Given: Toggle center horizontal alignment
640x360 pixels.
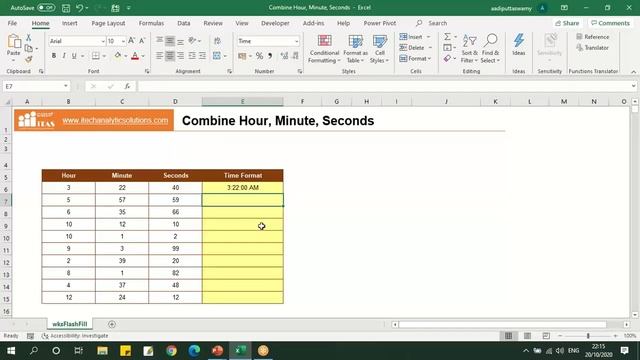Looking at the screenshot, I should click(x=170, y=56).
